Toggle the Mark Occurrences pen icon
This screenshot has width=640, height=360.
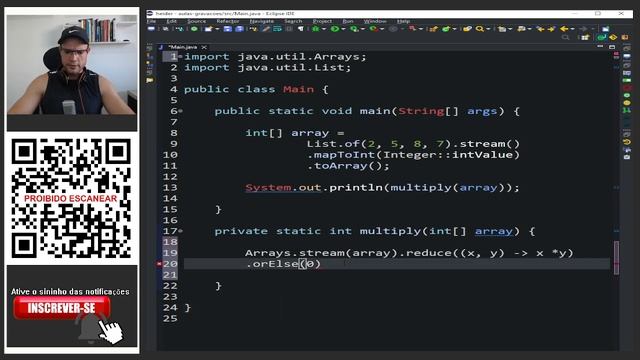coord(266,29)
